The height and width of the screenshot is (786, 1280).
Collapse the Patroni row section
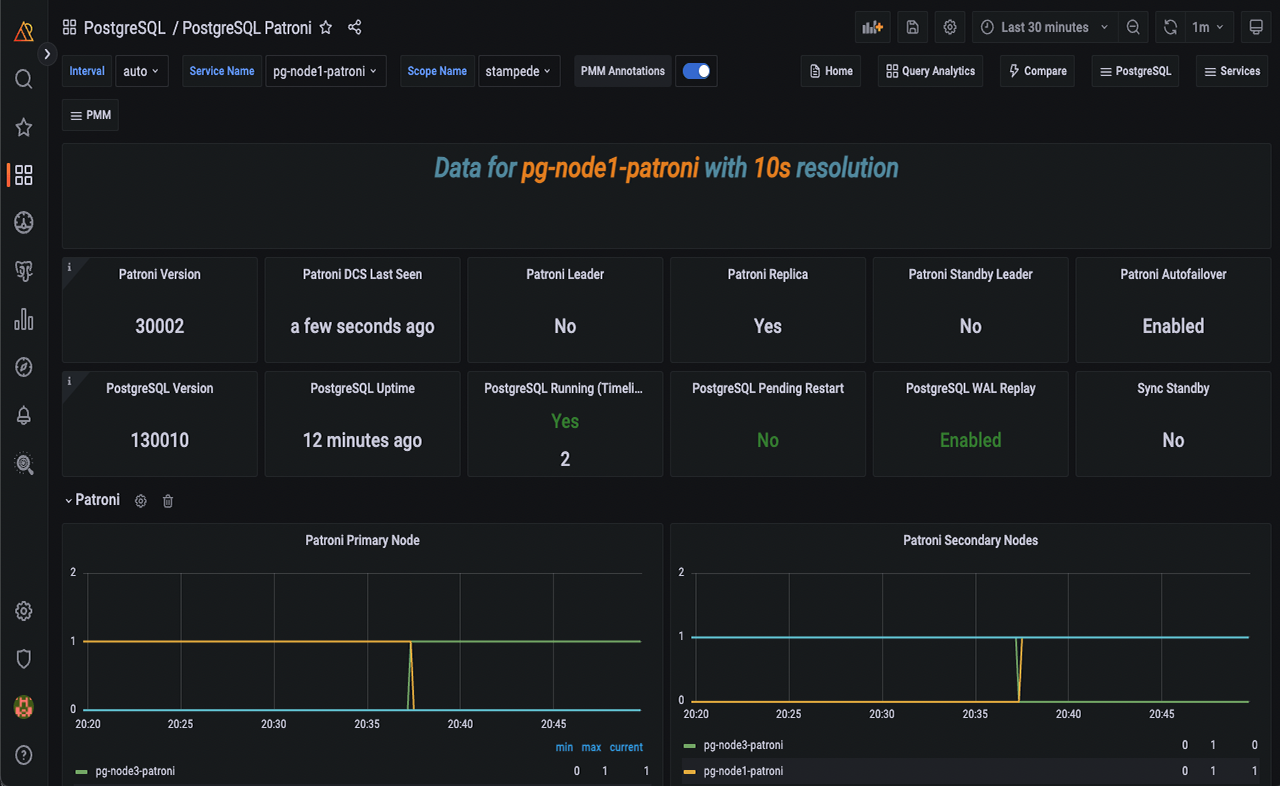97,500
